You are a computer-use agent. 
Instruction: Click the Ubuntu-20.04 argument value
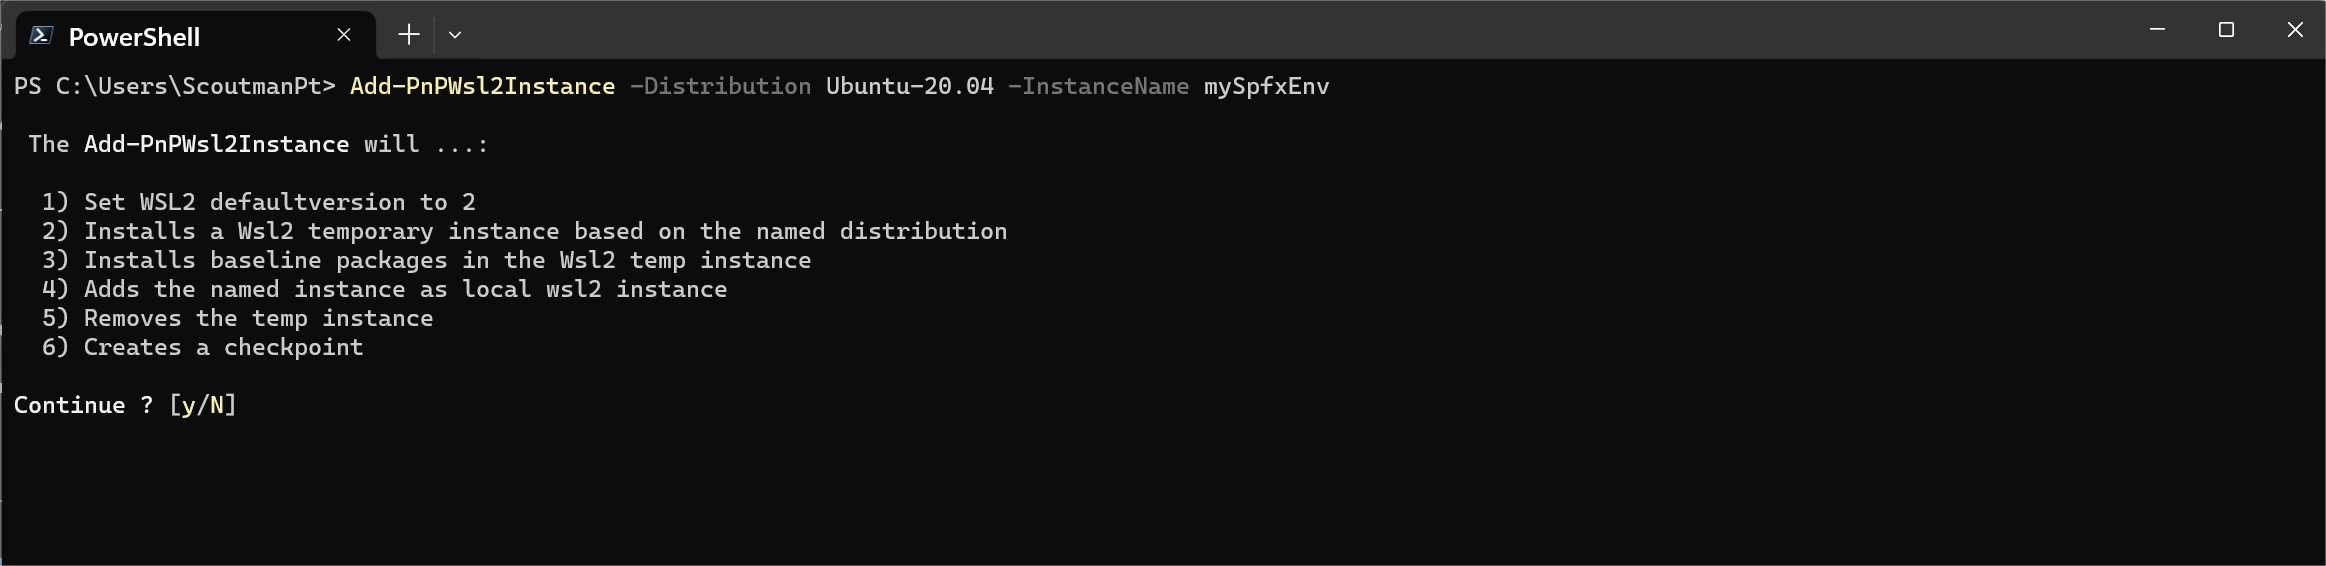tap(910, 87)
